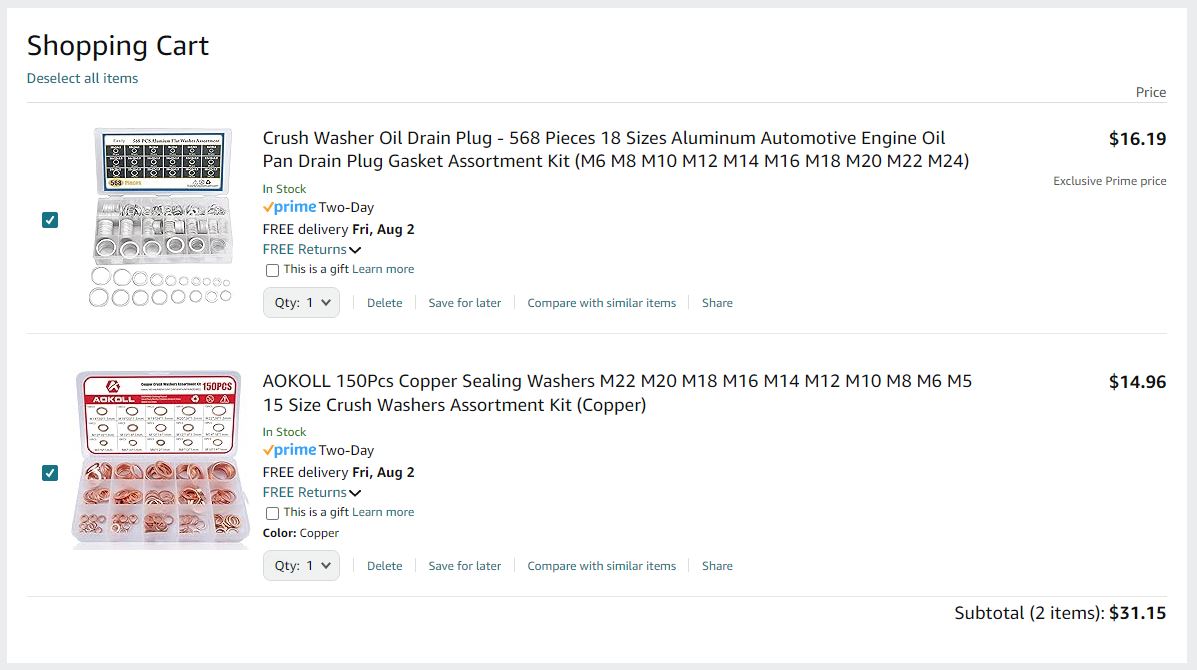
Task: Click the Prime logo on the Crush Washer item
Action: coord(288,207)
